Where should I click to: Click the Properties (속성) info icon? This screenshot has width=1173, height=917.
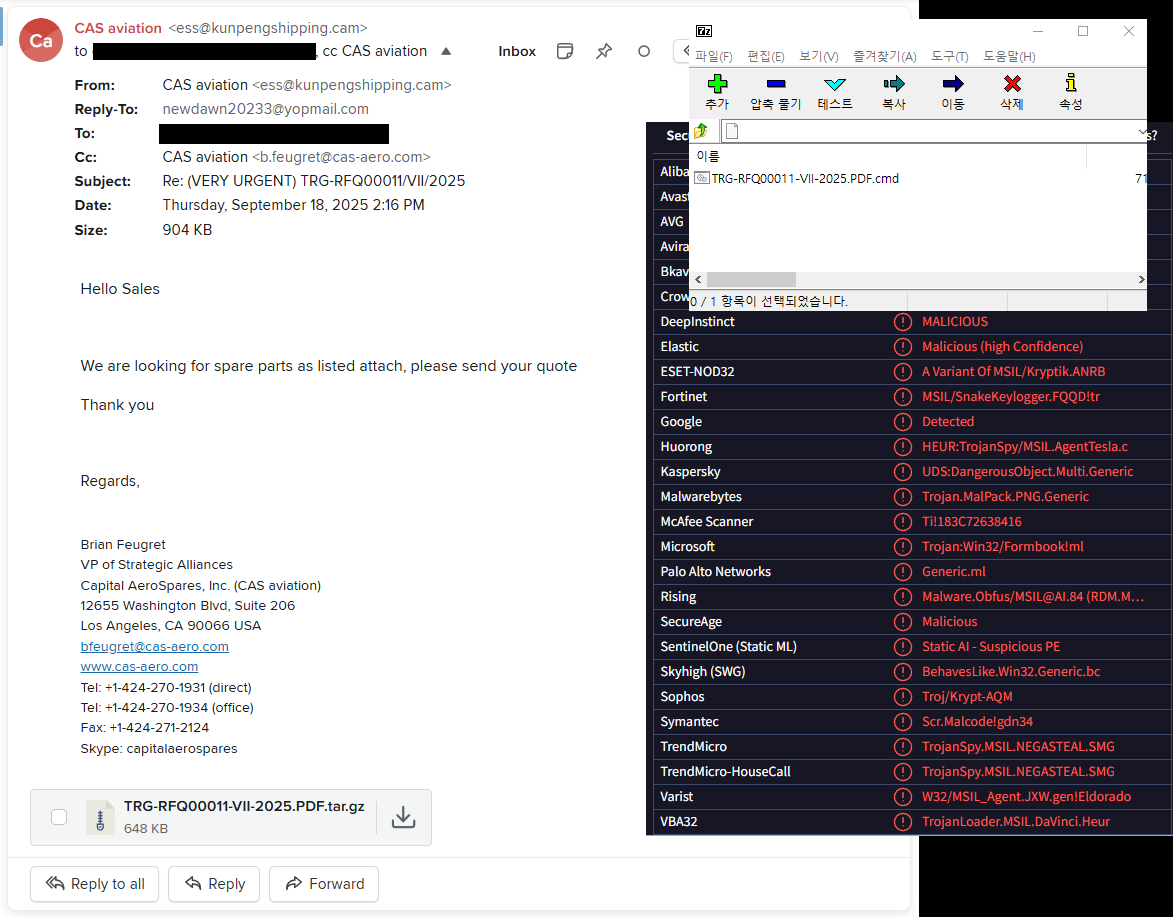point(1071,85)
